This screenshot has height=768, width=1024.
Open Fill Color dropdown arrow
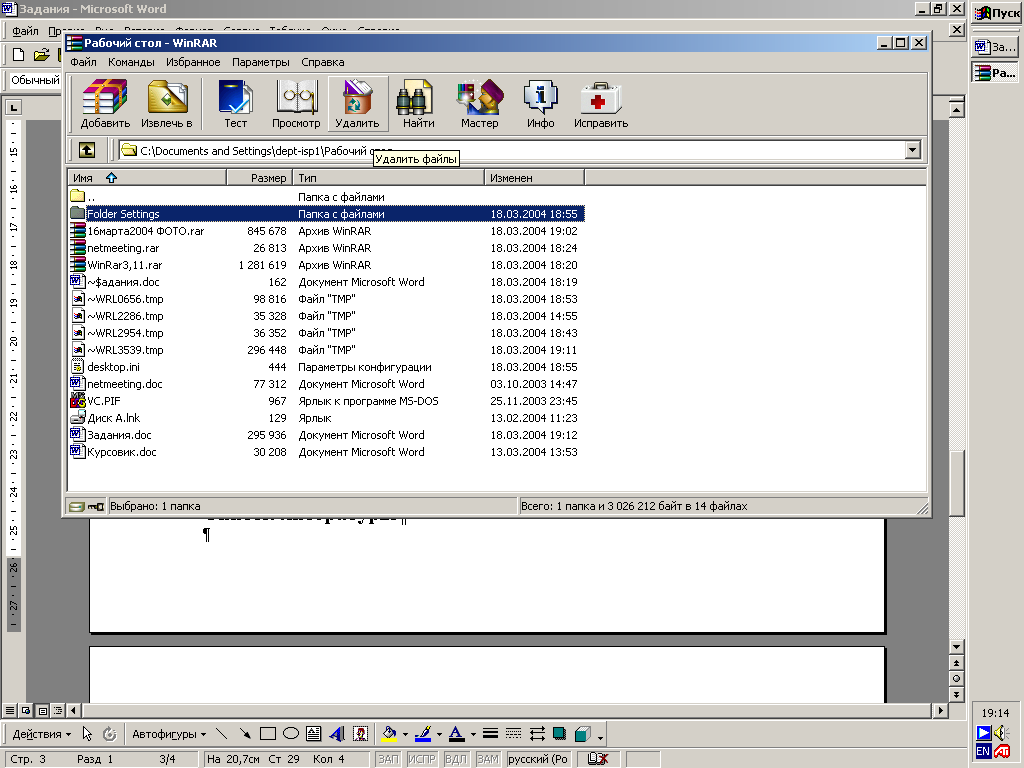coord(405,735)
